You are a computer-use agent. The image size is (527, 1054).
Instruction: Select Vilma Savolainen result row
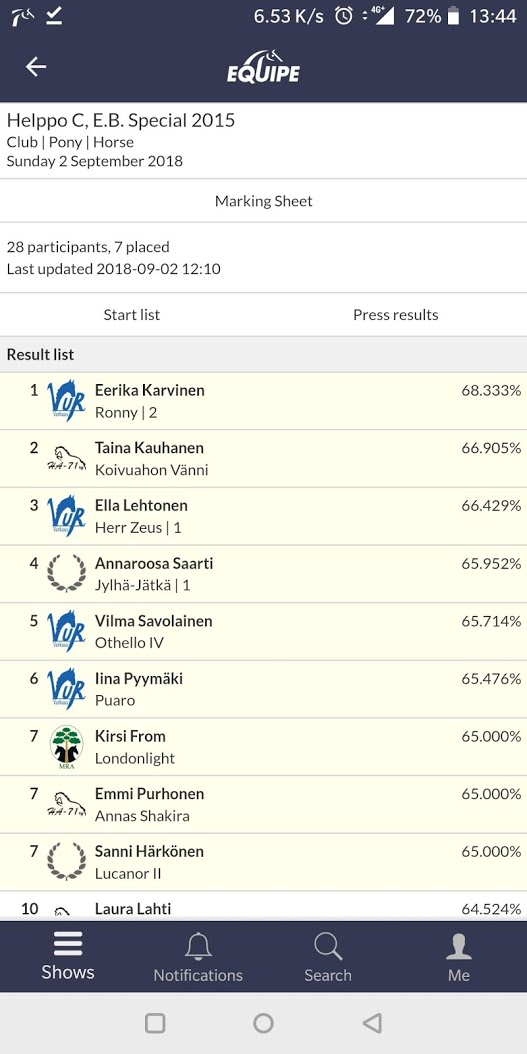(x=264, y=632)
